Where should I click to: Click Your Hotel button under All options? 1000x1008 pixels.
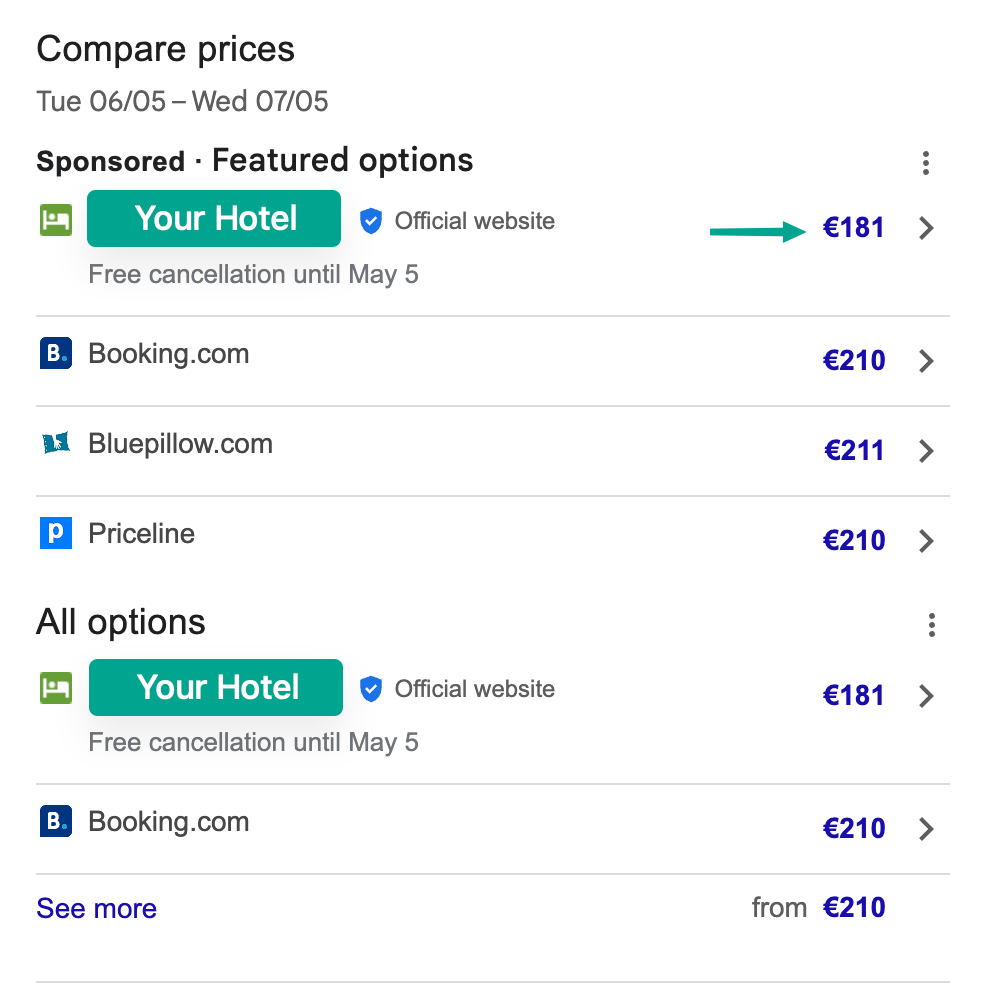pyautogui.click(x=216, y=687)
